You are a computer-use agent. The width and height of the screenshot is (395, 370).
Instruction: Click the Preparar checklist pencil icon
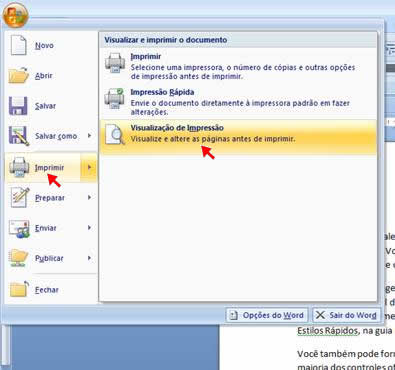[20, 197]
